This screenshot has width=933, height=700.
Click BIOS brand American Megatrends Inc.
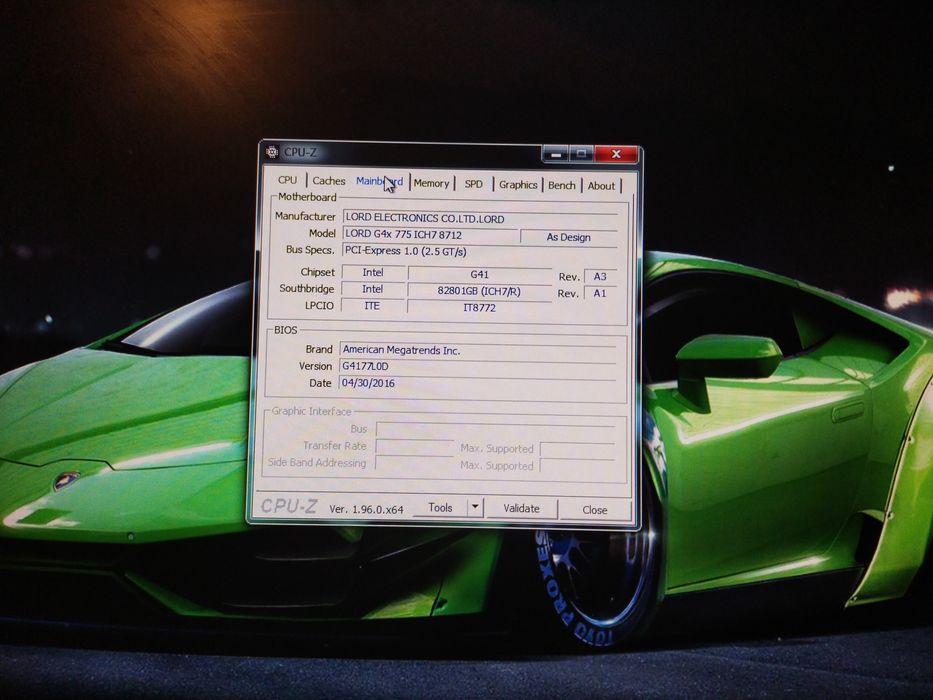tap(477, 350)
